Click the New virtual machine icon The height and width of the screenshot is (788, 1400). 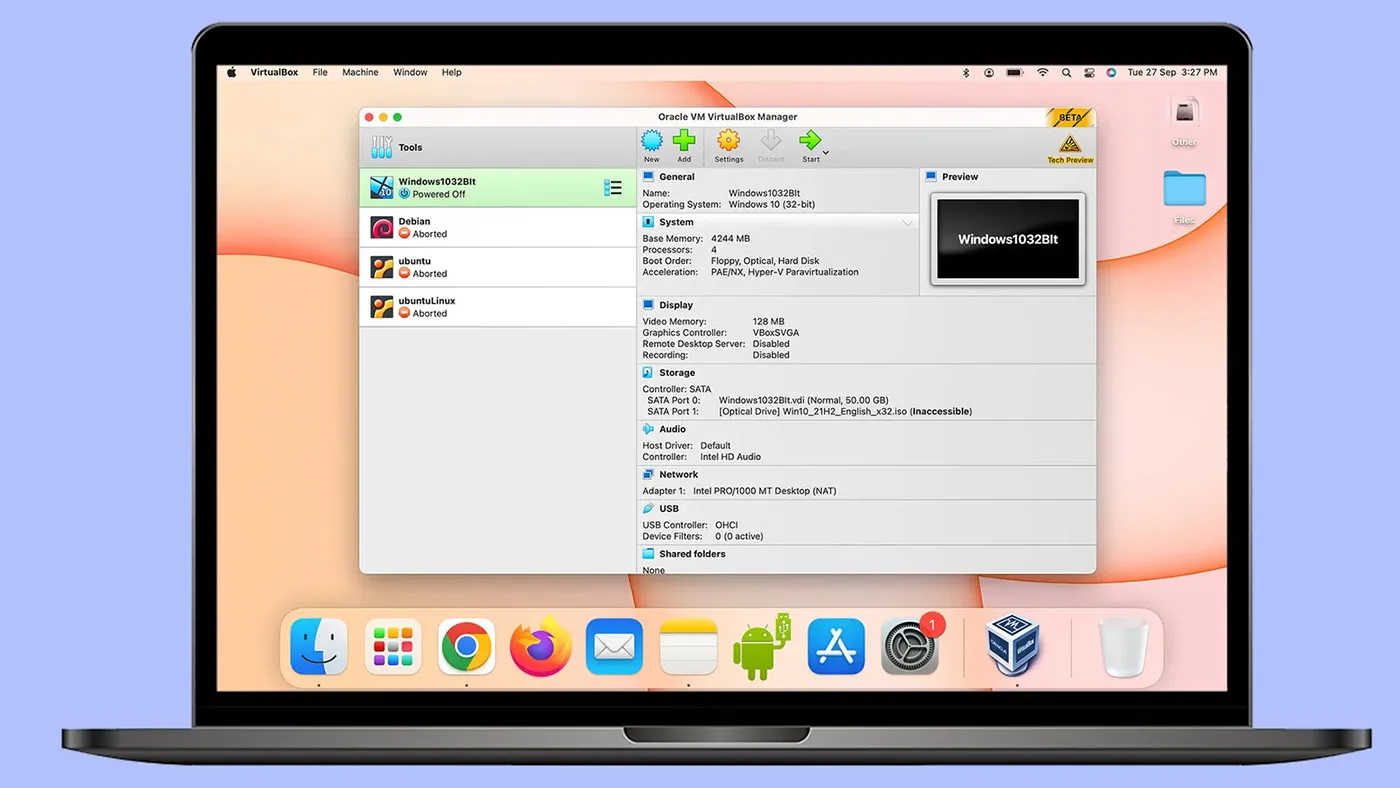652,142
